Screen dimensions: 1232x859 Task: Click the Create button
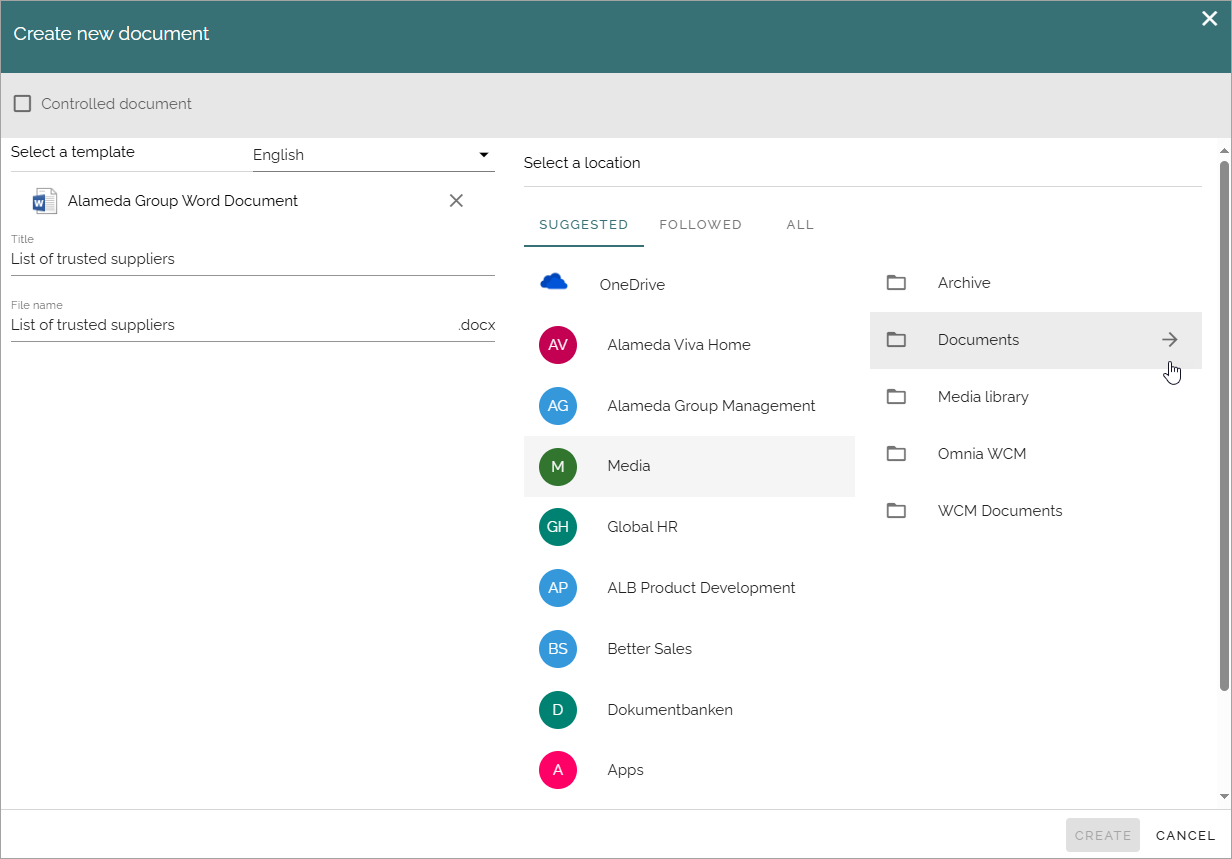coord(1103,835)
